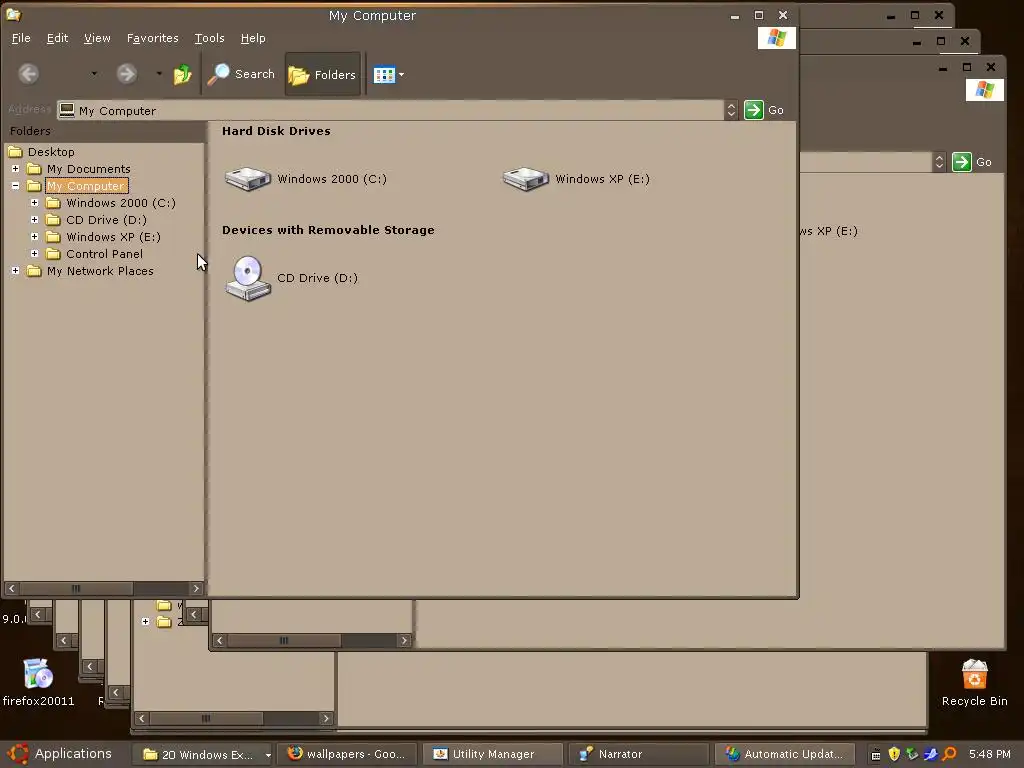Open the Forward history dropdown arrow
Screen dimensions: 1024x768
pyautogui.click(x=159, y=74)
